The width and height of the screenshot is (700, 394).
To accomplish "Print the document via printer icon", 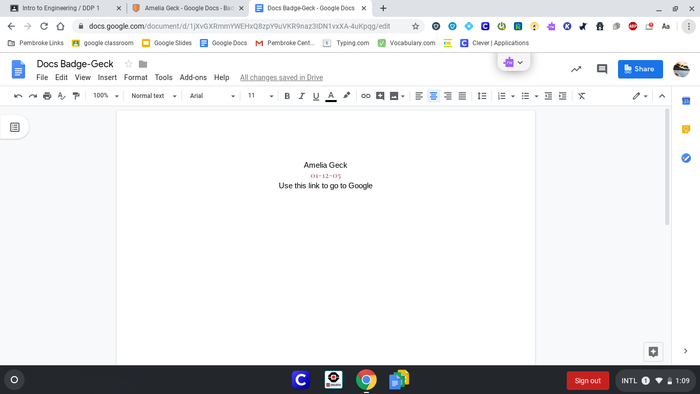I will tap(47, 96).
